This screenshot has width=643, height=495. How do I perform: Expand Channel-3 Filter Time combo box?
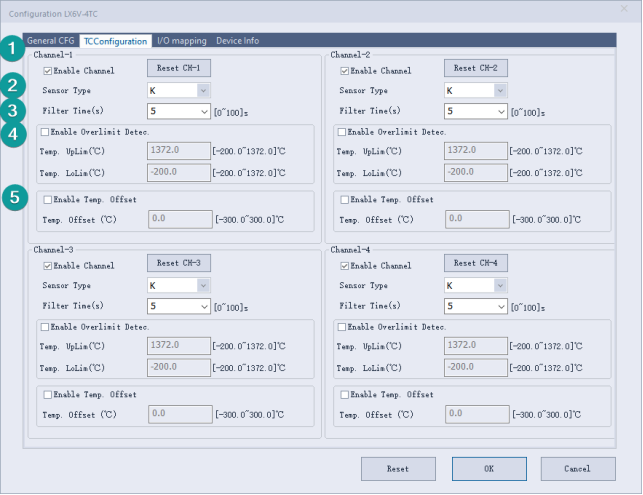click(179, 306)
